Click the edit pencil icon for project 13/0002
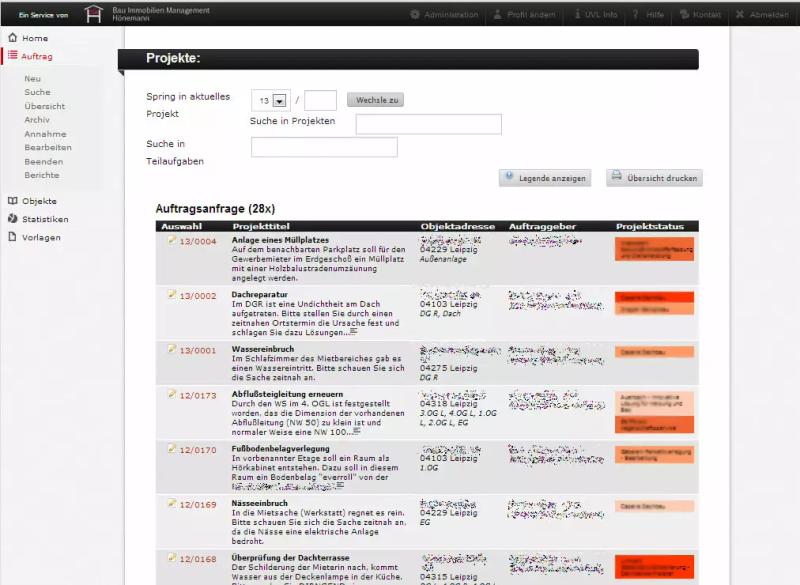Image resolution: width=800 pixels, height=585 pixels. click(x=172, y=294)
